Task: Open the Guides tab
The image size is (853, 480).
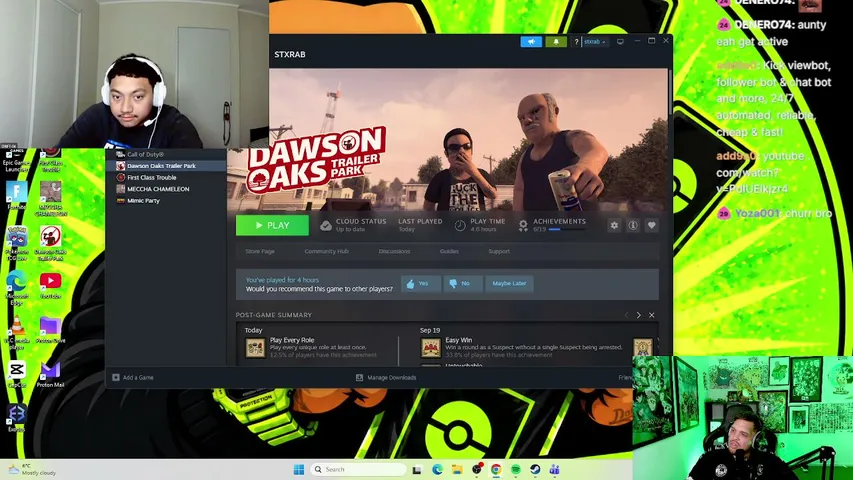Action: pyautogui.click(x=449, y=251)
